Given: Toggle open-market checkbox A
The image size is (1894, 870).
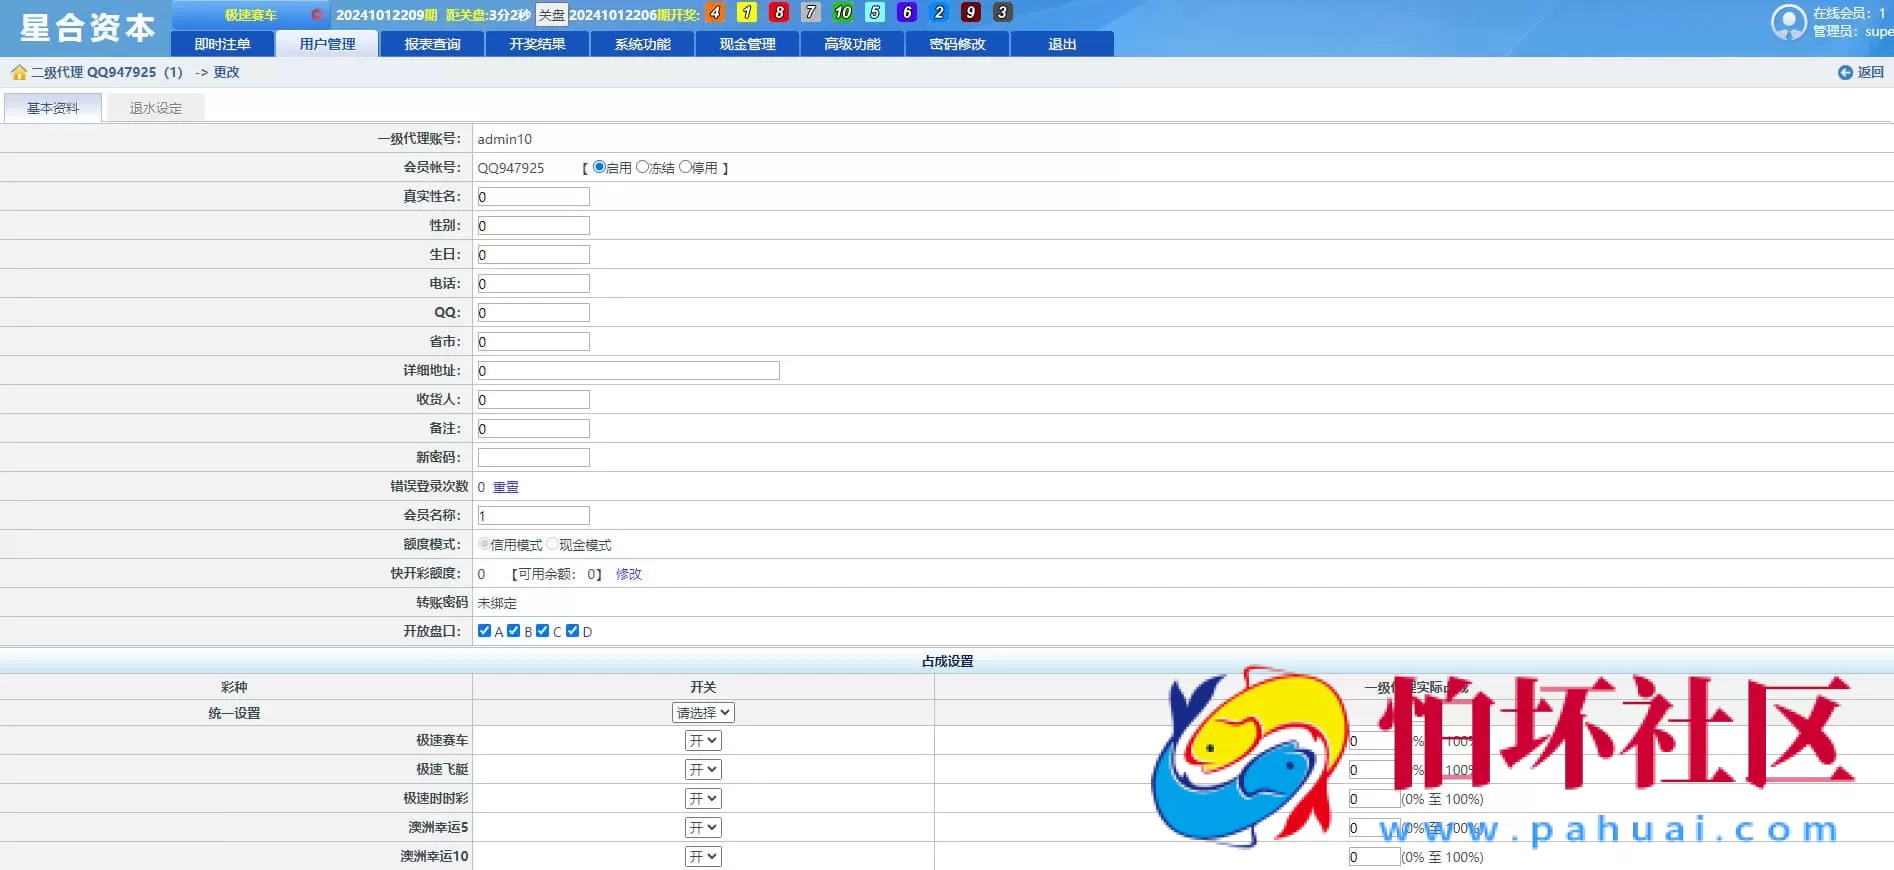Looking at the screenshot, I should (485, 630).
